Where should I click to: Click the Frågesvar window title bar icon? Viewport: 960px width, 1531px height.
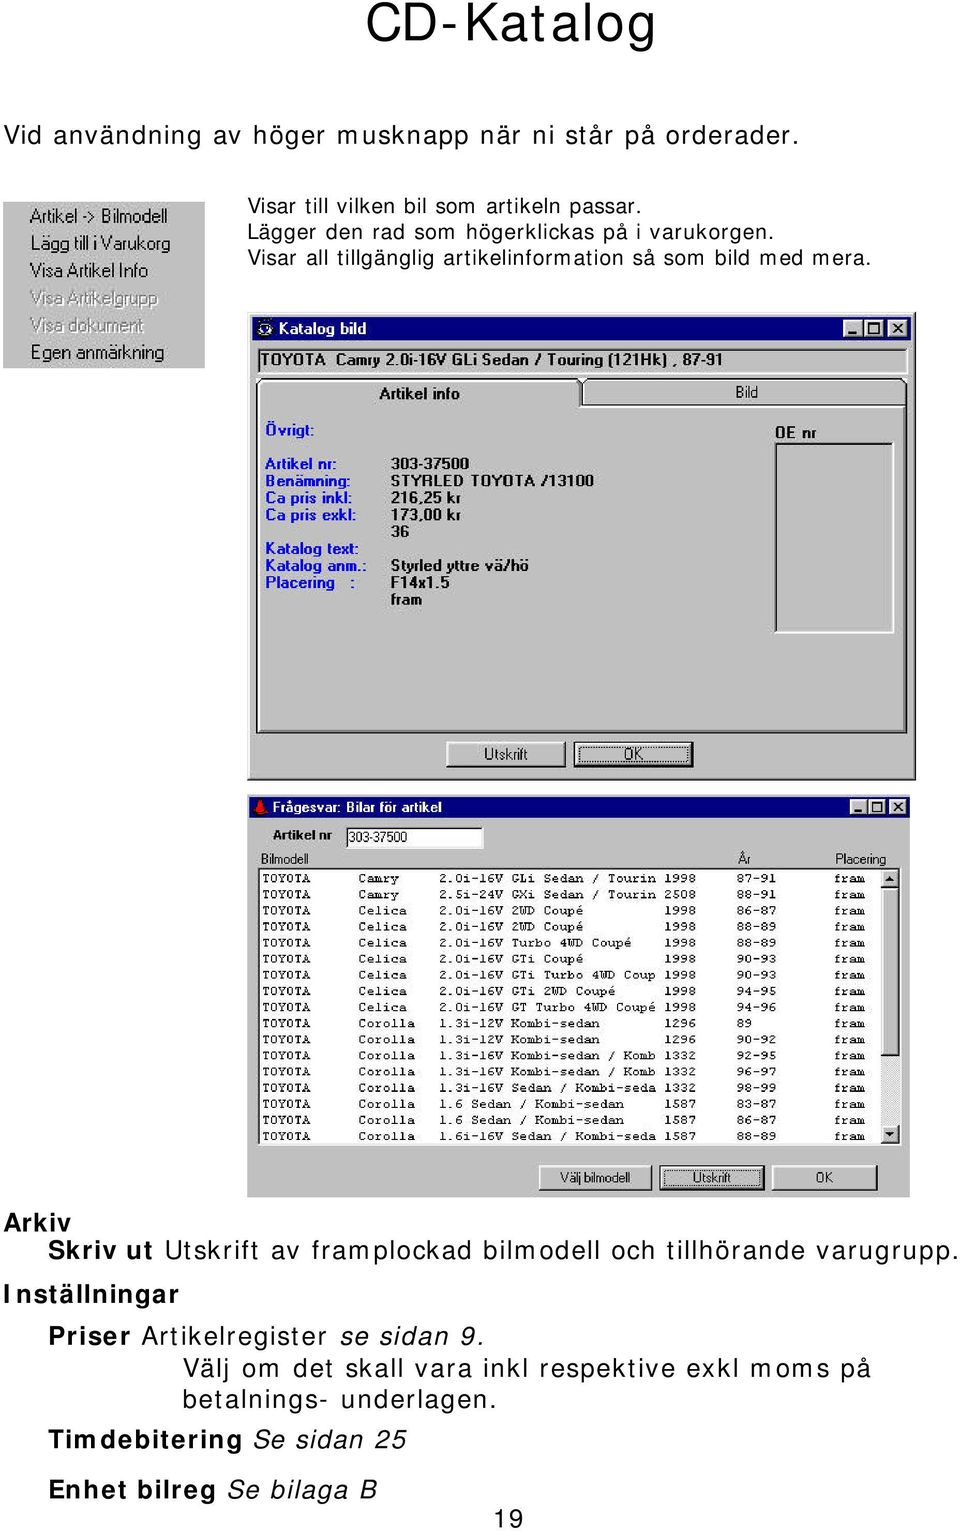[261, 807]
